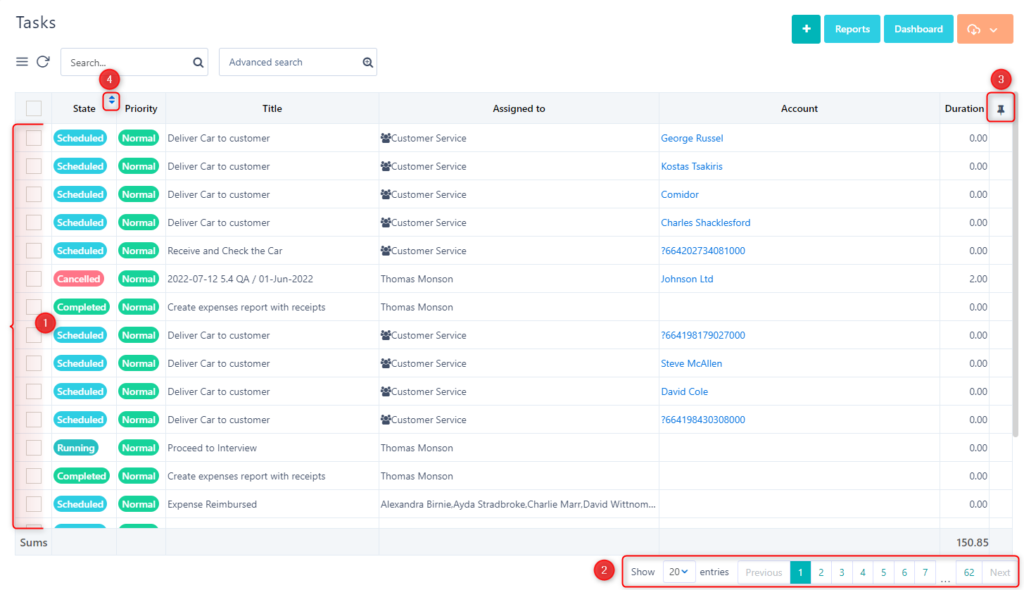Click the green plus icon to add a task

(x=806, y=29)
